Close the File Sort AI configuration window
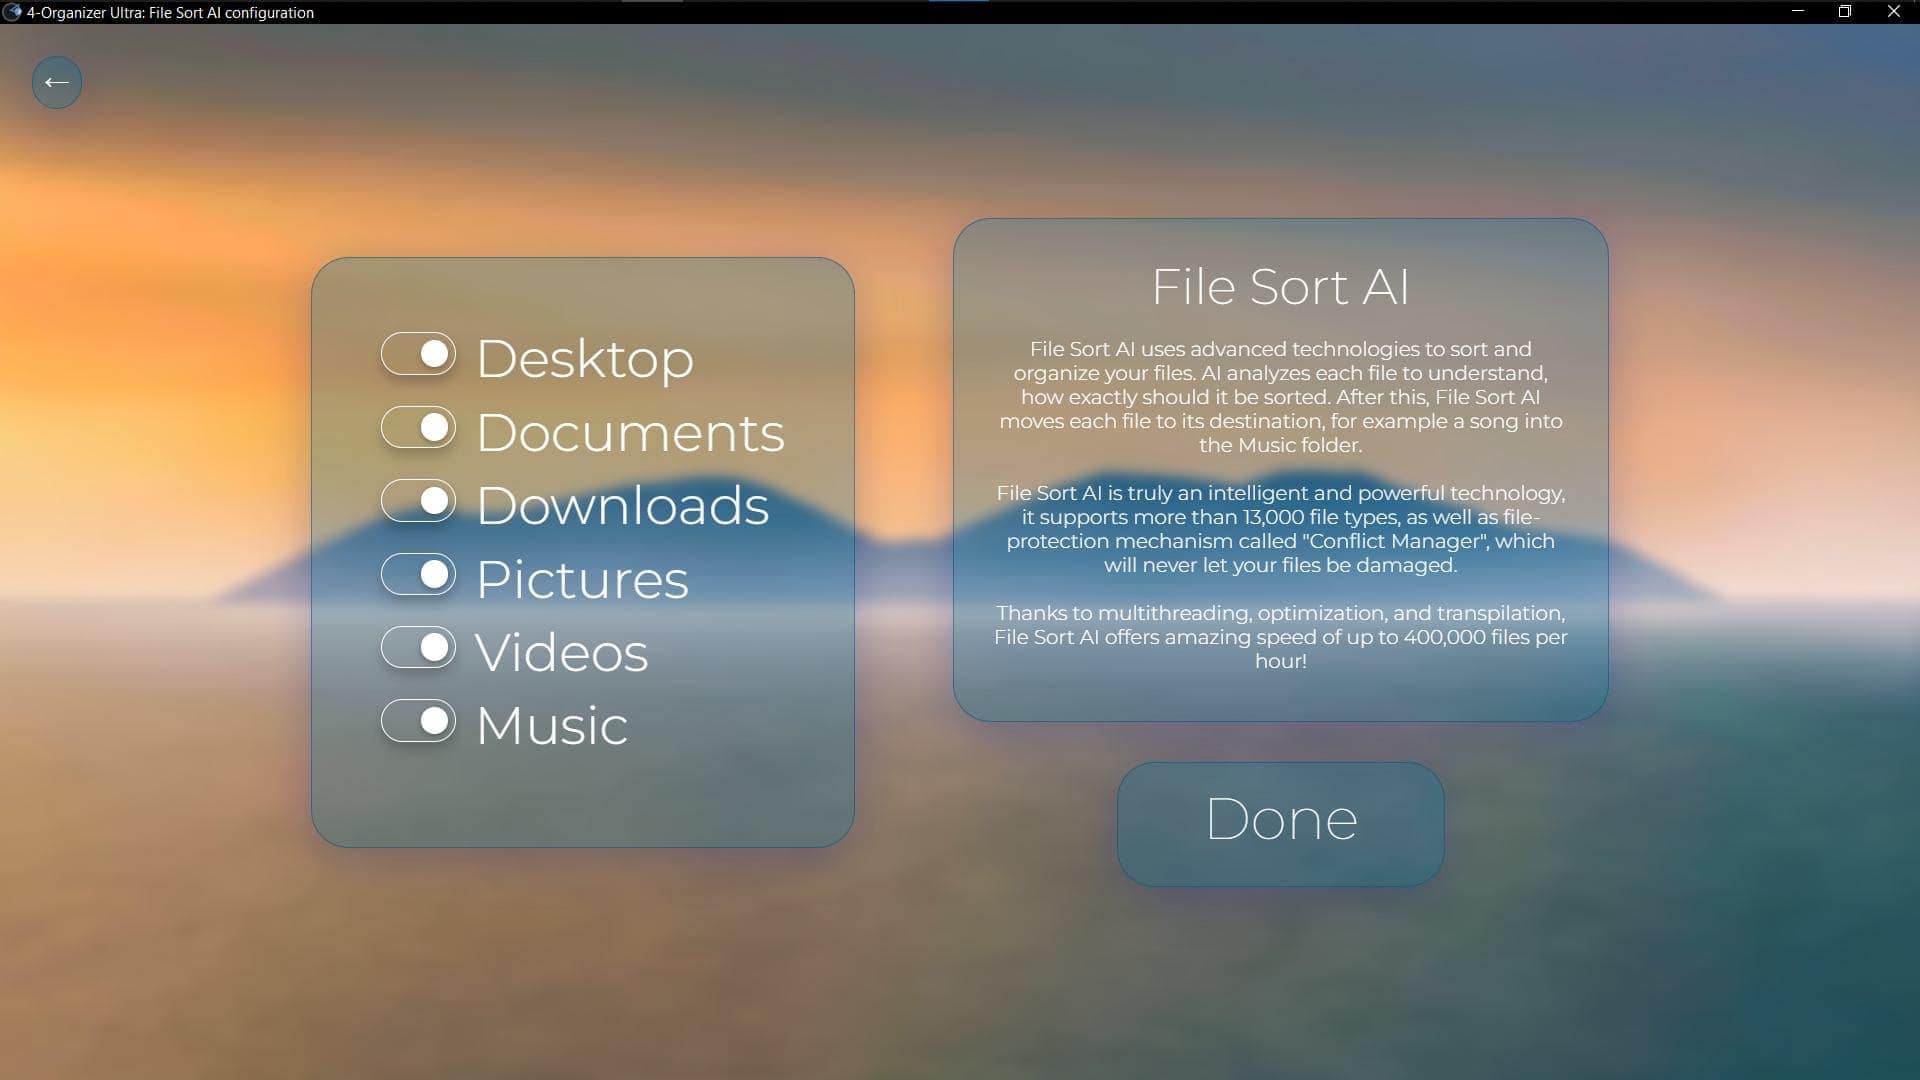Viewport: 1920px width, 1080px height. tap(1893, 12)
